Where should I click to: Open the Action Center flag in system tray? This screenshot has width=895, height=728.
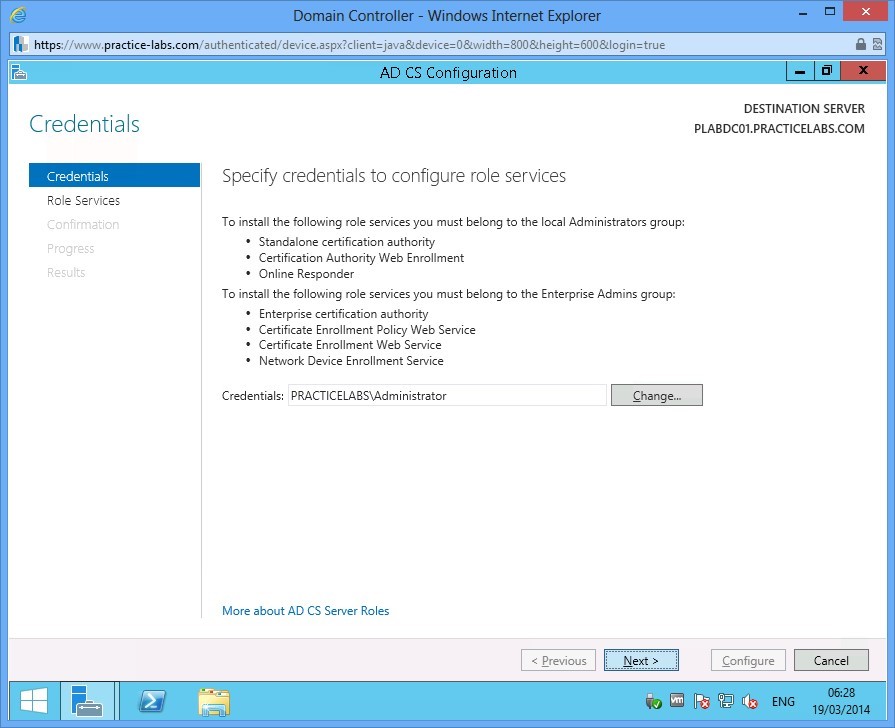click(x=700, y=701)
